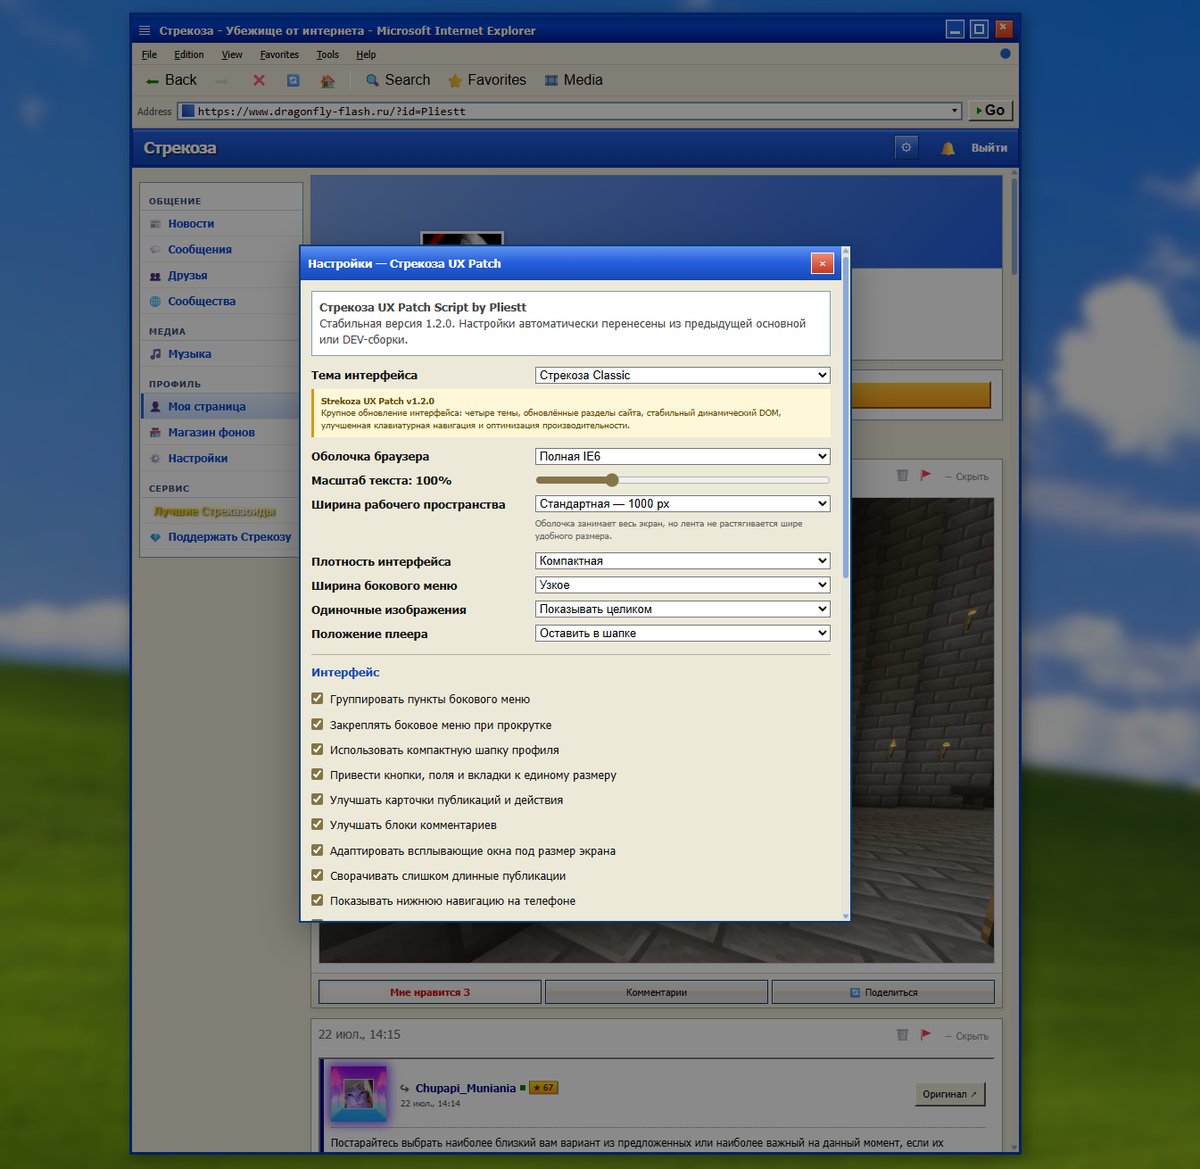Click the notification bell icon

coord(948,148)
